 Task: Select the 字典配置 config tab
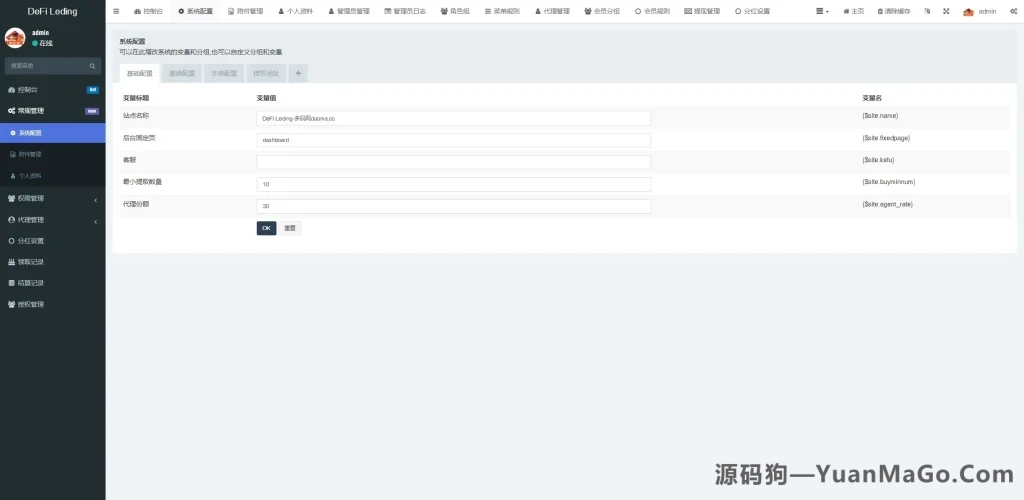(x=224, y=73)
